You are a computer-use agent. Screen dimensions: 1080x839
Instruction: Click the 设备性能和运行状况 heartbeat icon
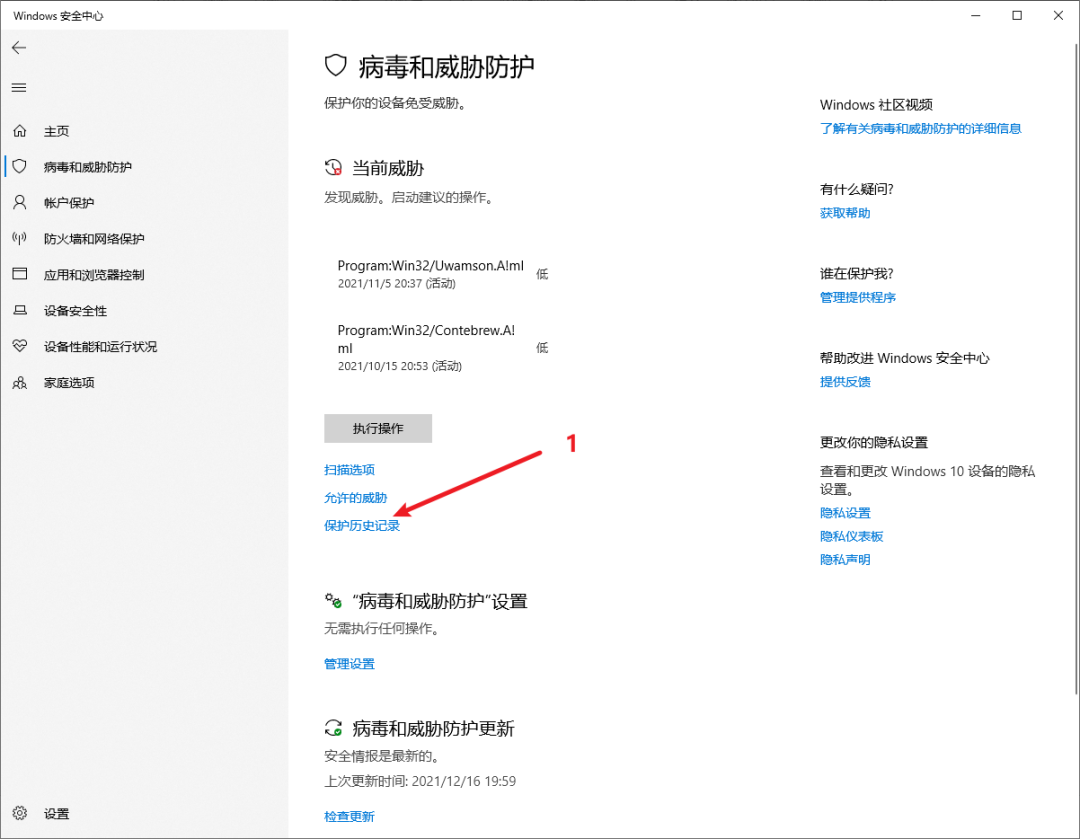click(20, 347)
